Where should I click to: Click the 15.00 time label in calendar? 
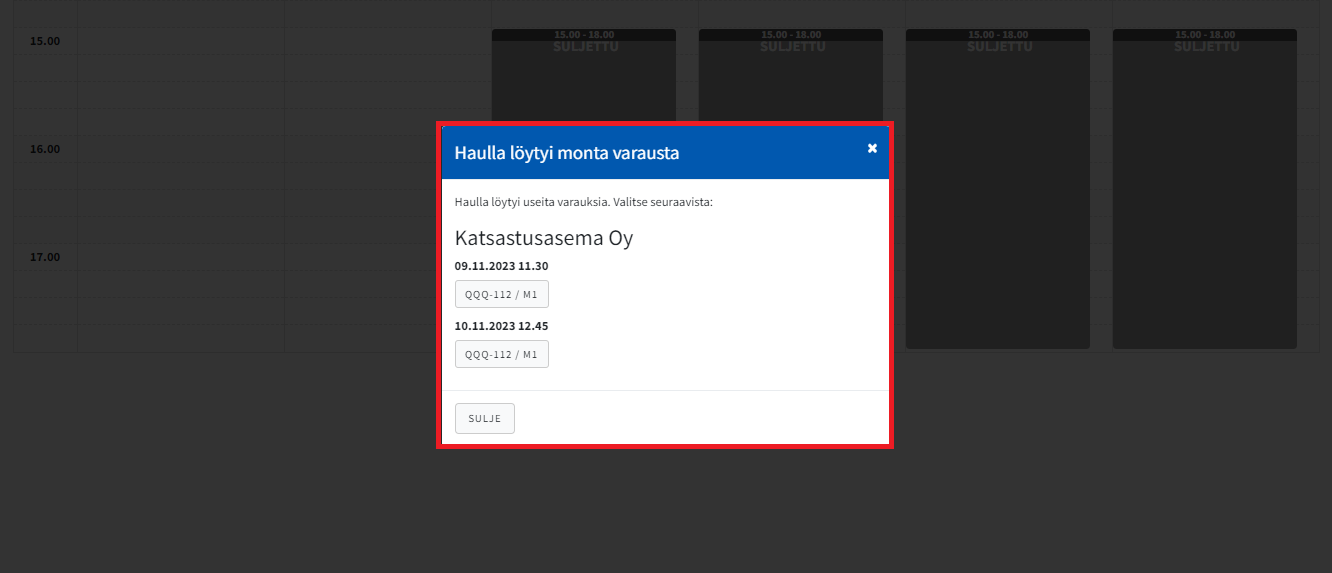[x=45, y=41]
